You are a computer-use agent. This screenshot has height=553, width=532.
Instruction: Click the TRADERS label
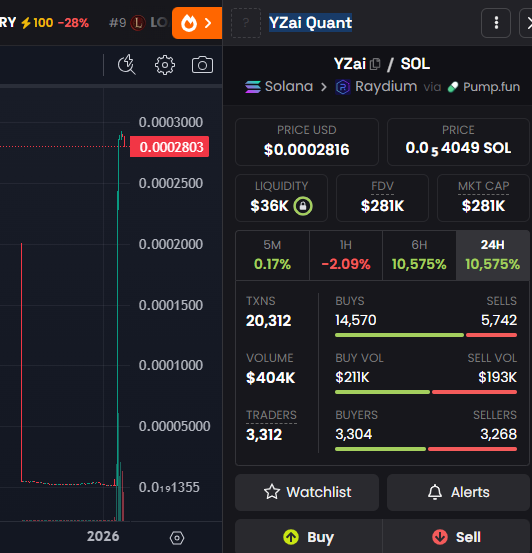click(x=271, y=415)
